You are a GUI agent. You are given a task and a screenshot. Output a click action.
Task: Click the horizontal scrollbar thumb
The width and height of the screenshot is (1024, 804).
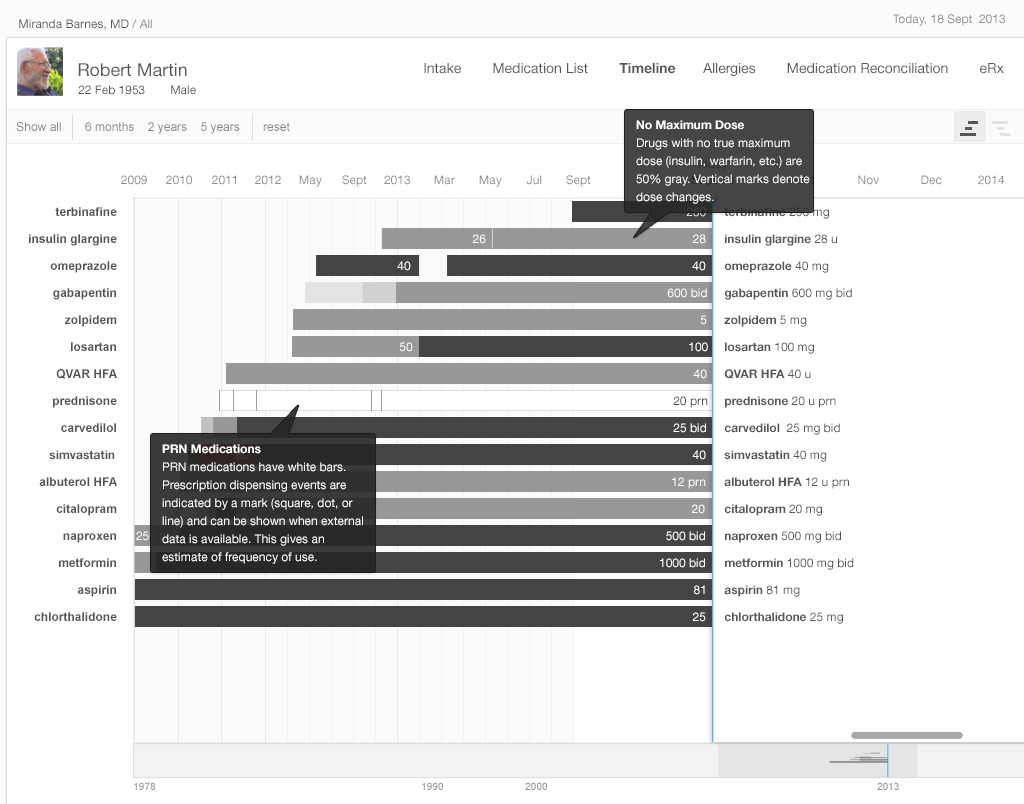point(906,735)
